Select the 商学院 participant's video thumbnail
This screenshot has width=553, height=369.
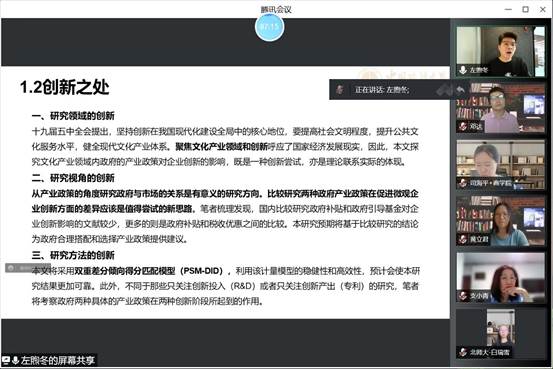tap(500, 165)
